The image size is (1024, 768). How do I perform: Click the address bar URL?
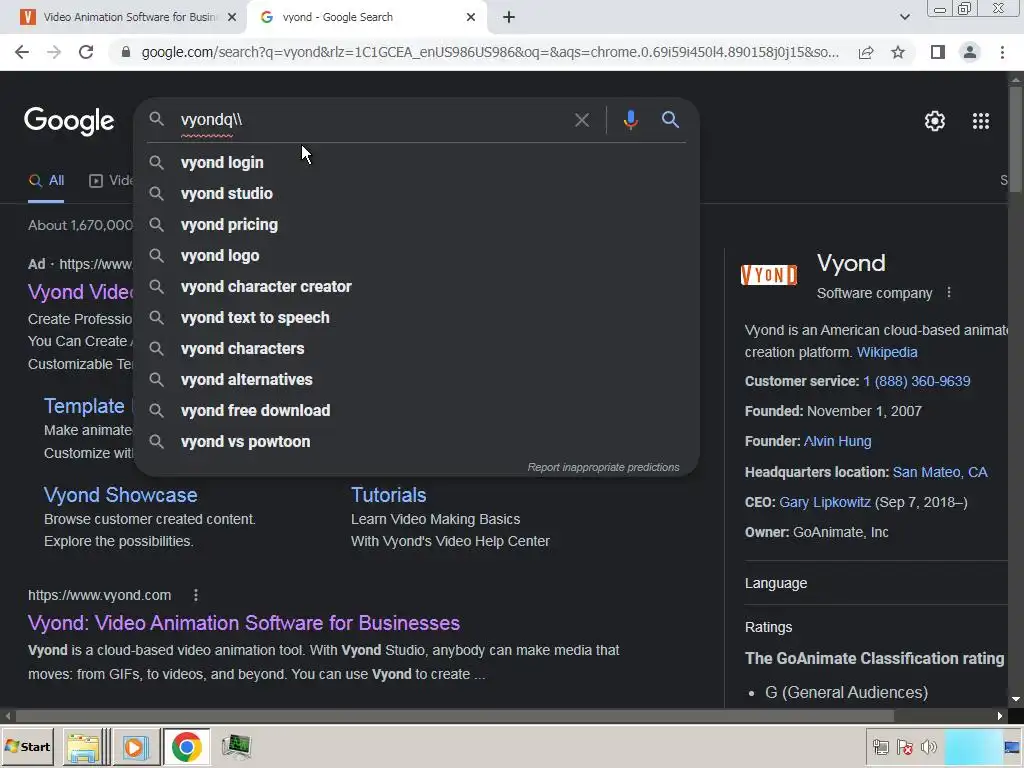pyautogui.click(x=490, y=52)
